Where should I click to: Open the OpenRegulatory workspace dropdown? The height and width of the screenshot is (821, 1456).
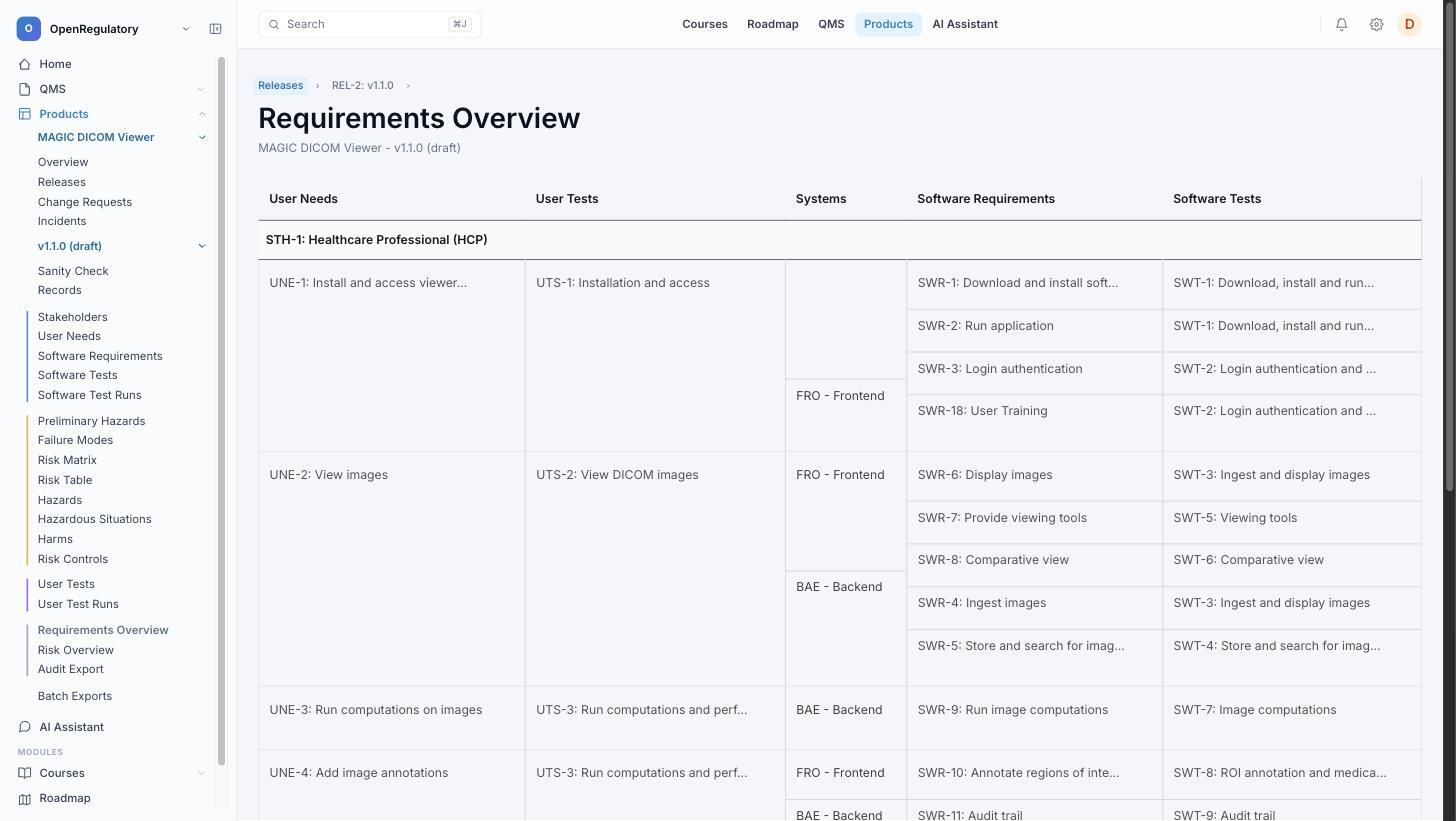[186, 29]
